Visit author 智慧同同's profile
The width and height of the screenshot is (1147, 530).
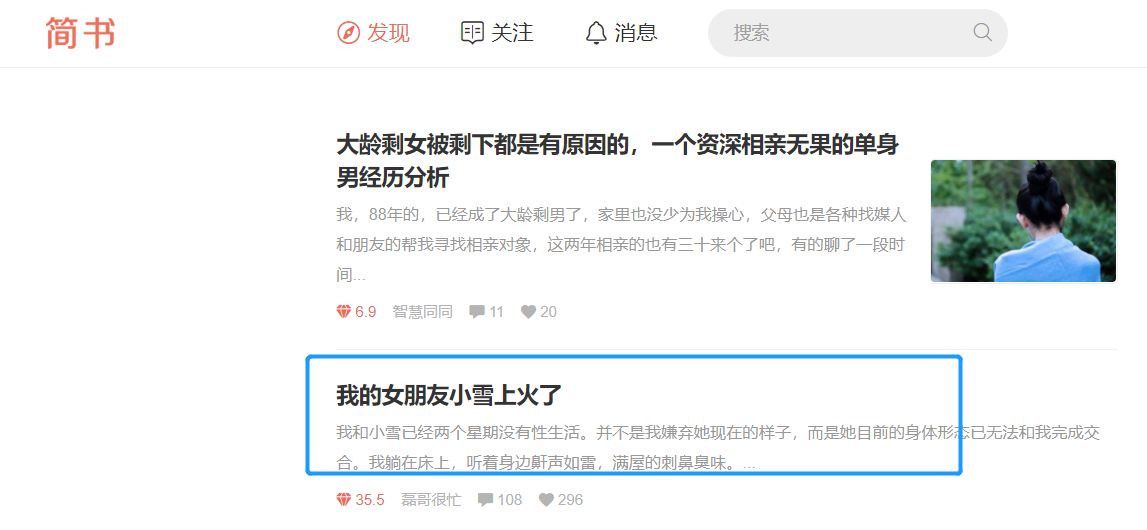(423, 312)
